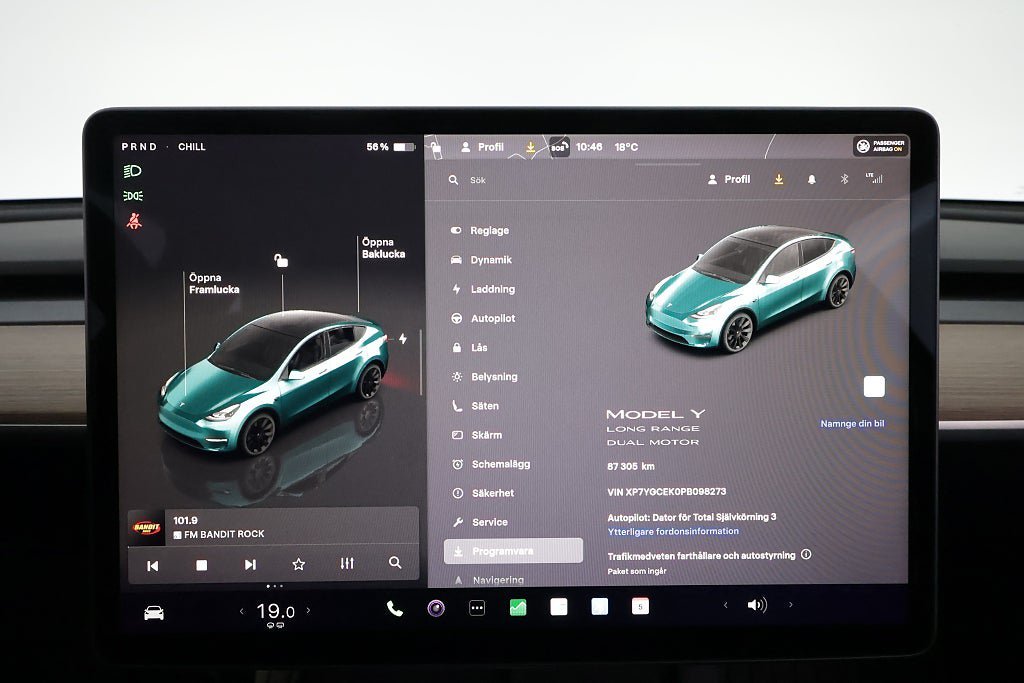This screenshot has width=1024, height=683.
Task: Skip to next radio station
Action: coord(250,565)
